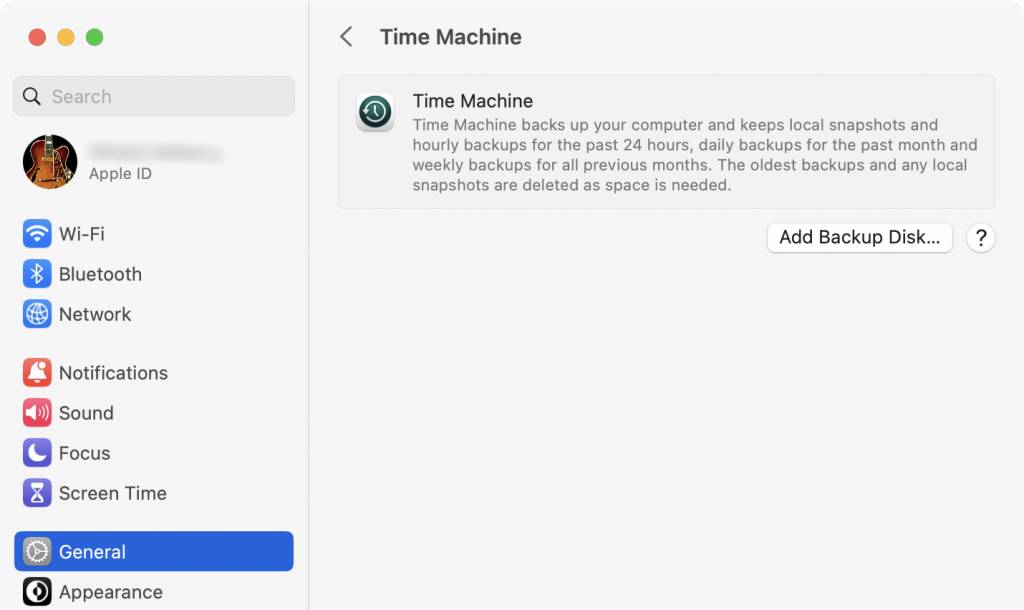Viewport: 1024px width, 610px height.
Task: Select the Wi-Fi label in sidebar
Action: pos(82,234)
